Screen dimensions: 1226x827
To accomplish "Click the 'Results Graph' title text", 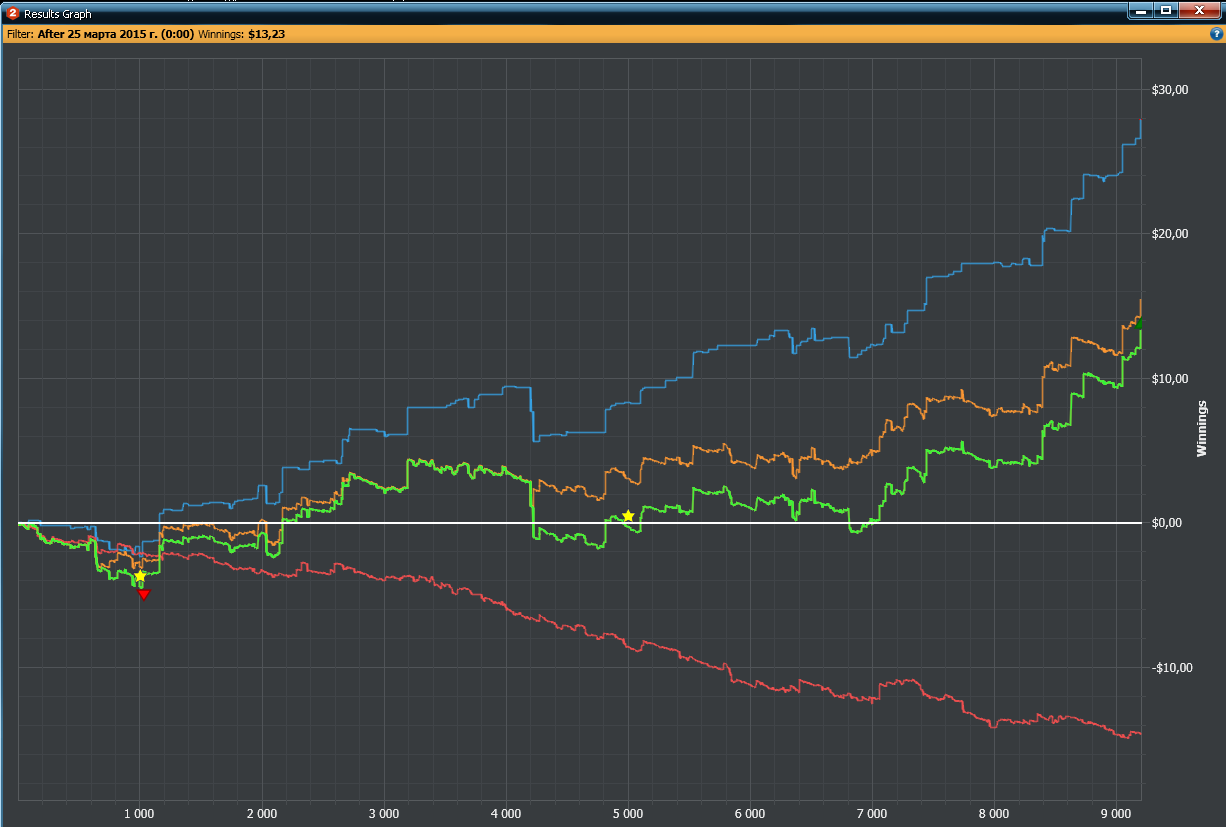I will [57, 14].
